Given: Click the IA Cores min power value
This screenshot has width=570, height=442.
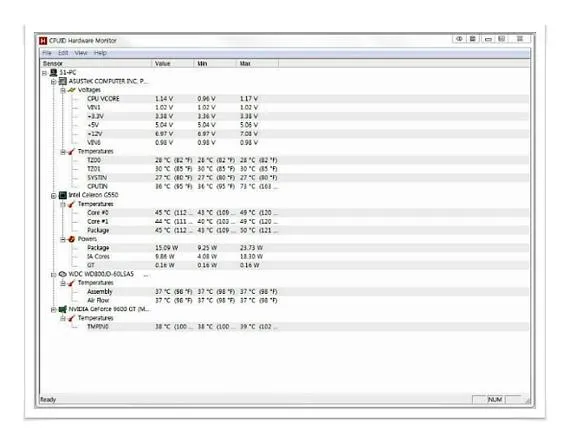Looking at the screenshot, I should [207, 257].
